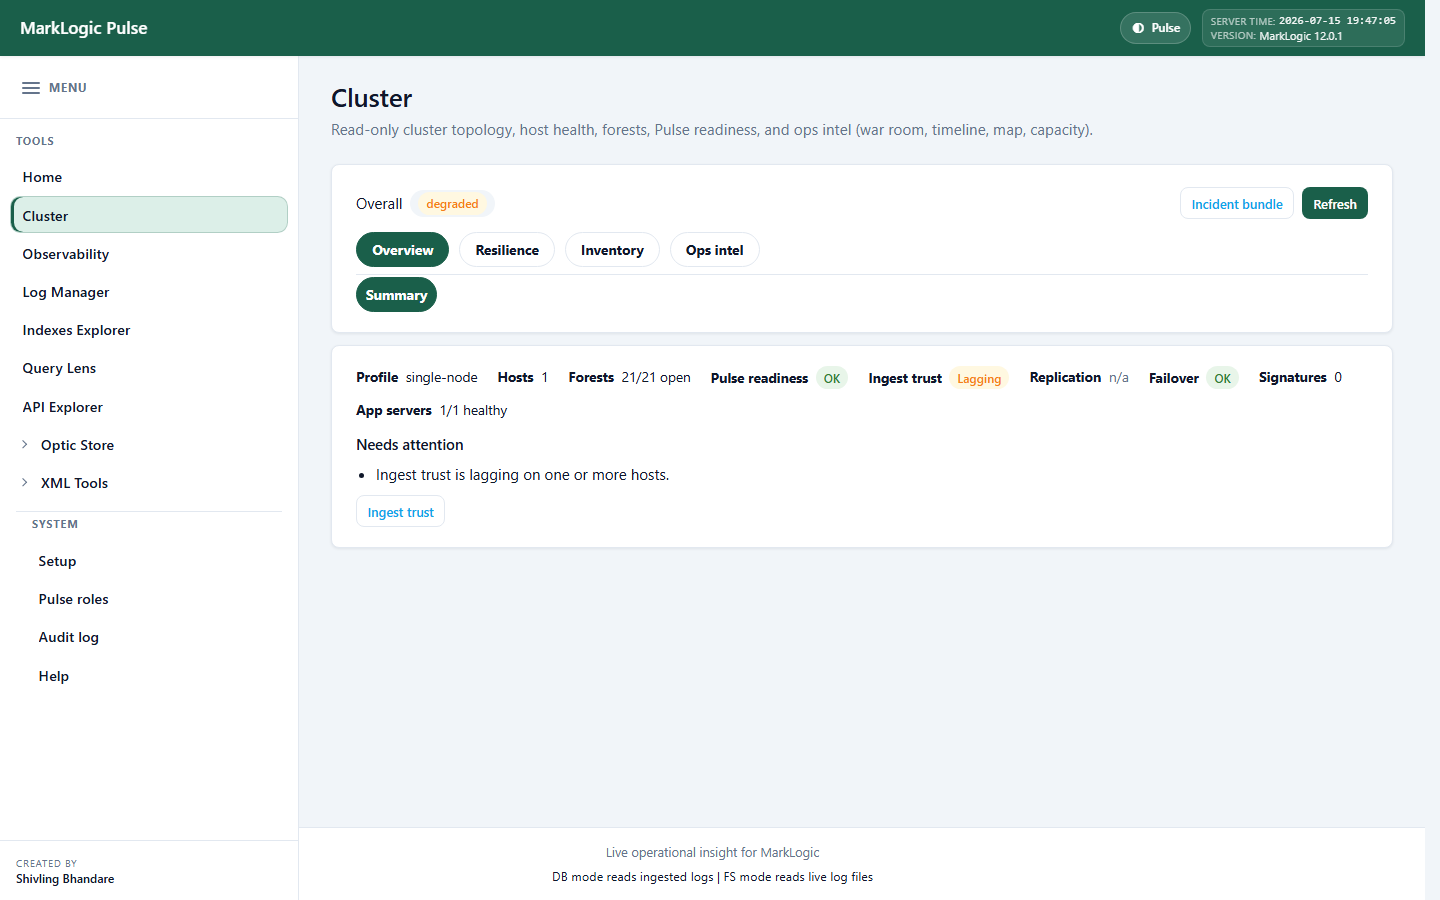This screenshot has height=900, width=1440.
Task: Switch to the Ops intel tab
Action: coord(714,250)
